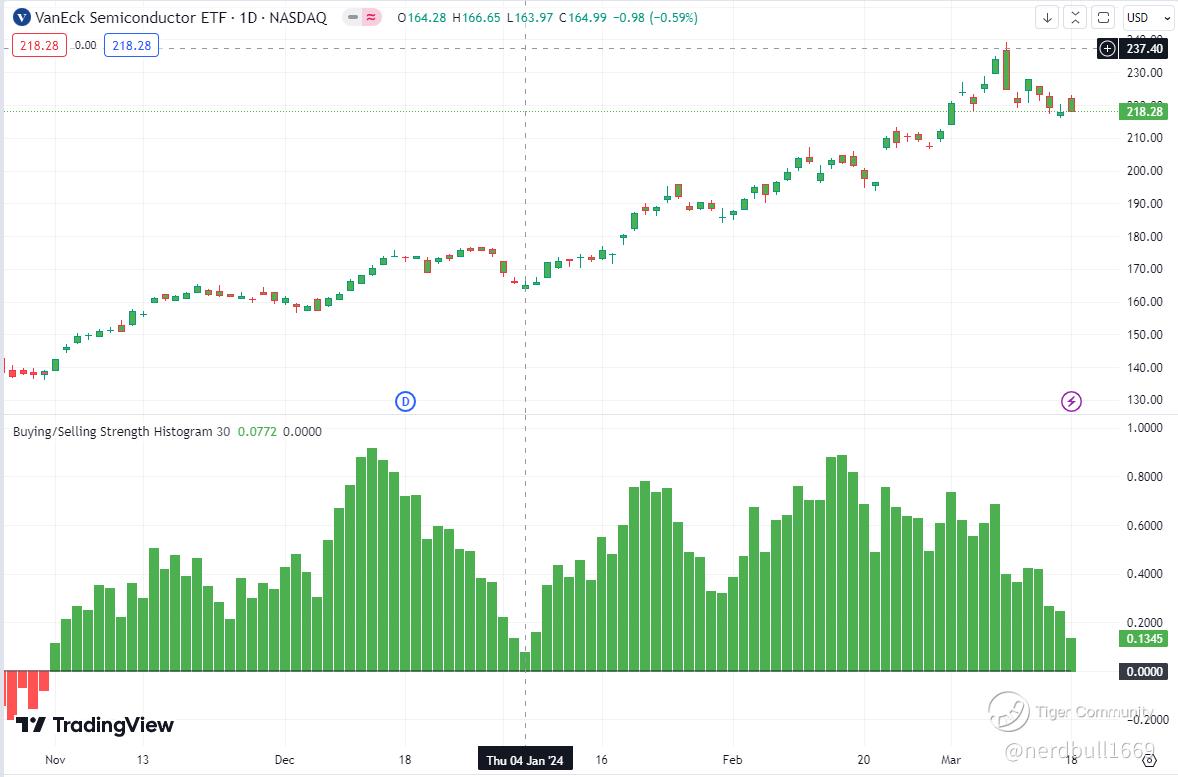Click the dark 0.0000 zero-line scale label
The width and height of the screenshot is (1178, 777).
(x=1144, y=671)
